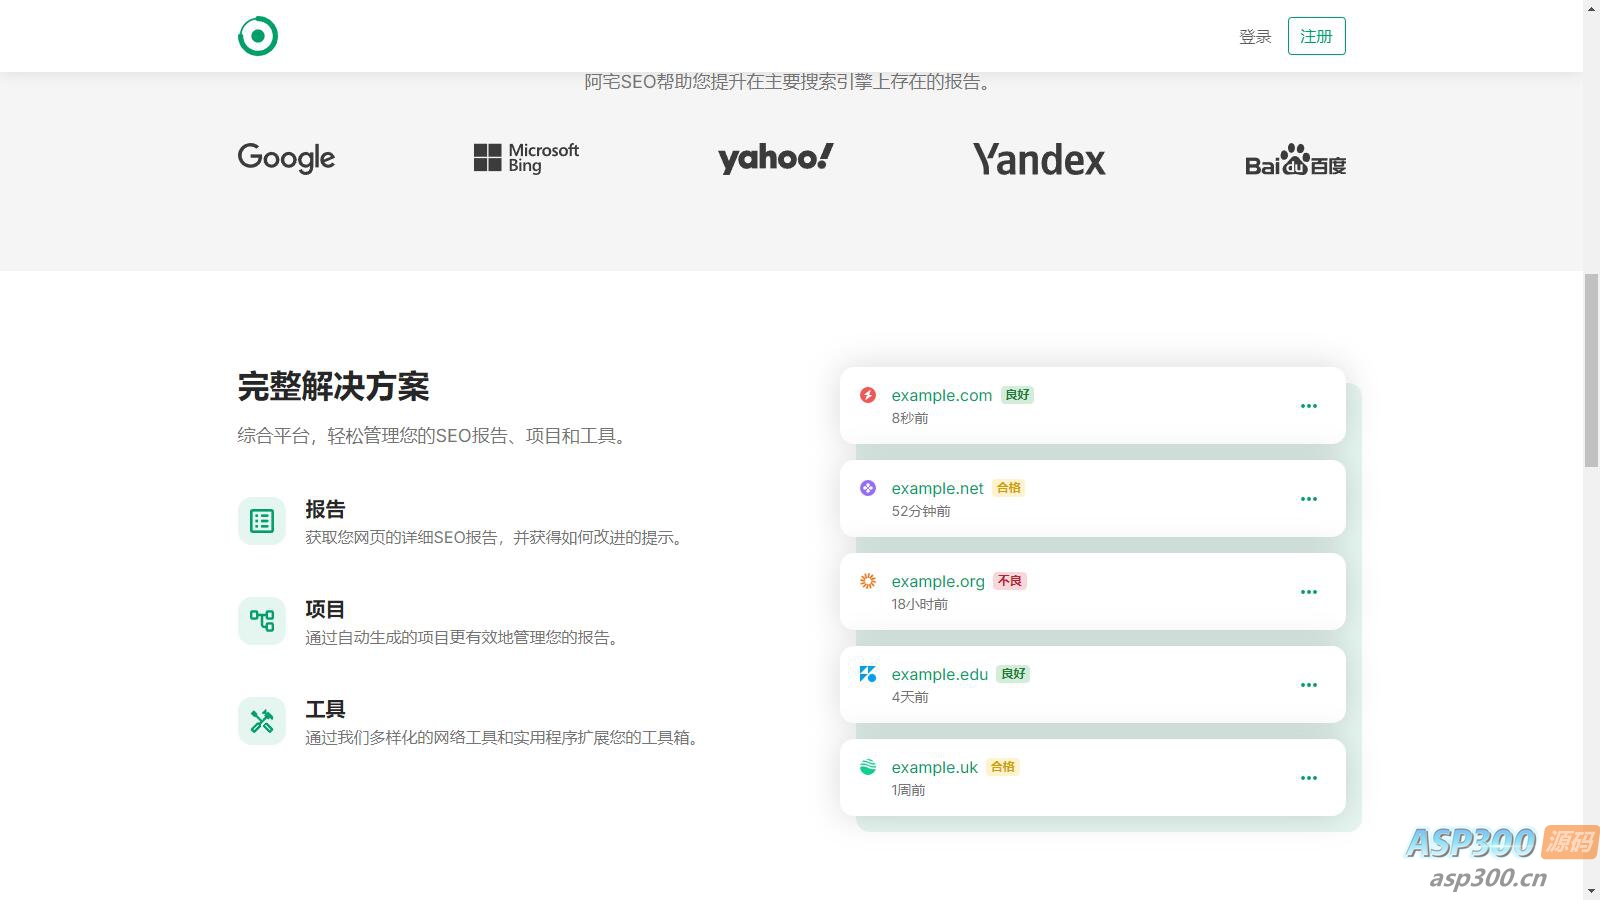Open the example.org report link

pyautogui.click(x=938, y=581)
